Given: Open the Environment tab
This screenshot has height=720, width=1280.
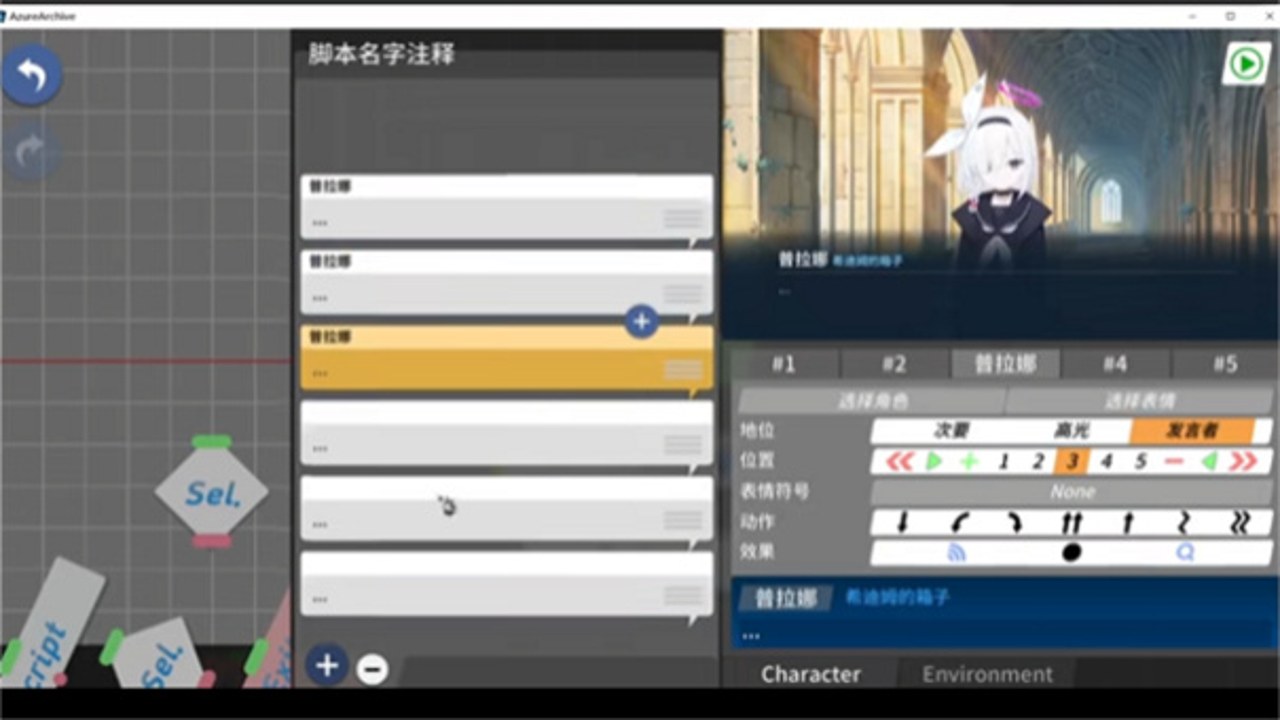Looking at the screenshot, I should (x=987, y=674).
